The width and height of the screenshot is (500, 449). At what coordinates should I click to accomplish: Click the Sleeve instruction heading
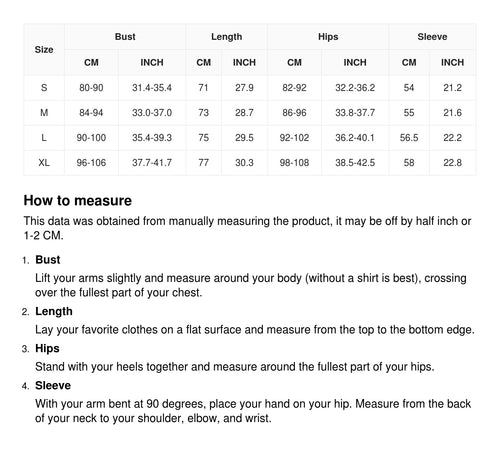53,385
